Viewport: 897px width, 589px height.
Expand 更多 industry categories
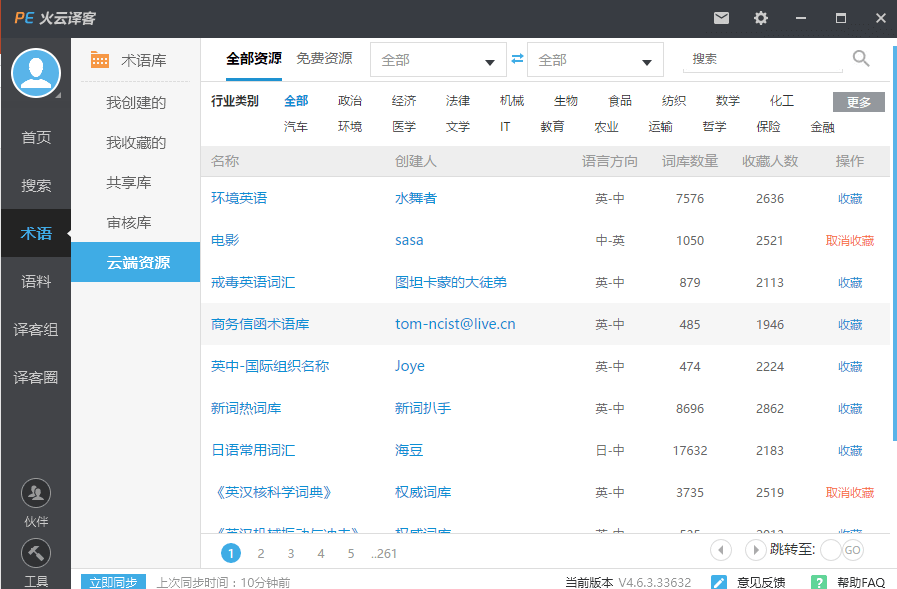(858, 102)
